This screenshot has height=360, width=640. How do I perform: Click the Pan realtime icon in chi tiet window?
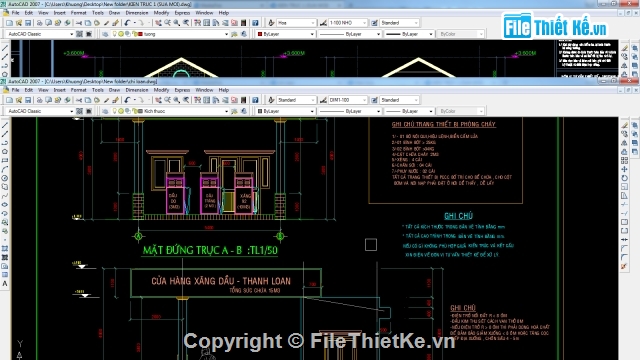point(158,100)
